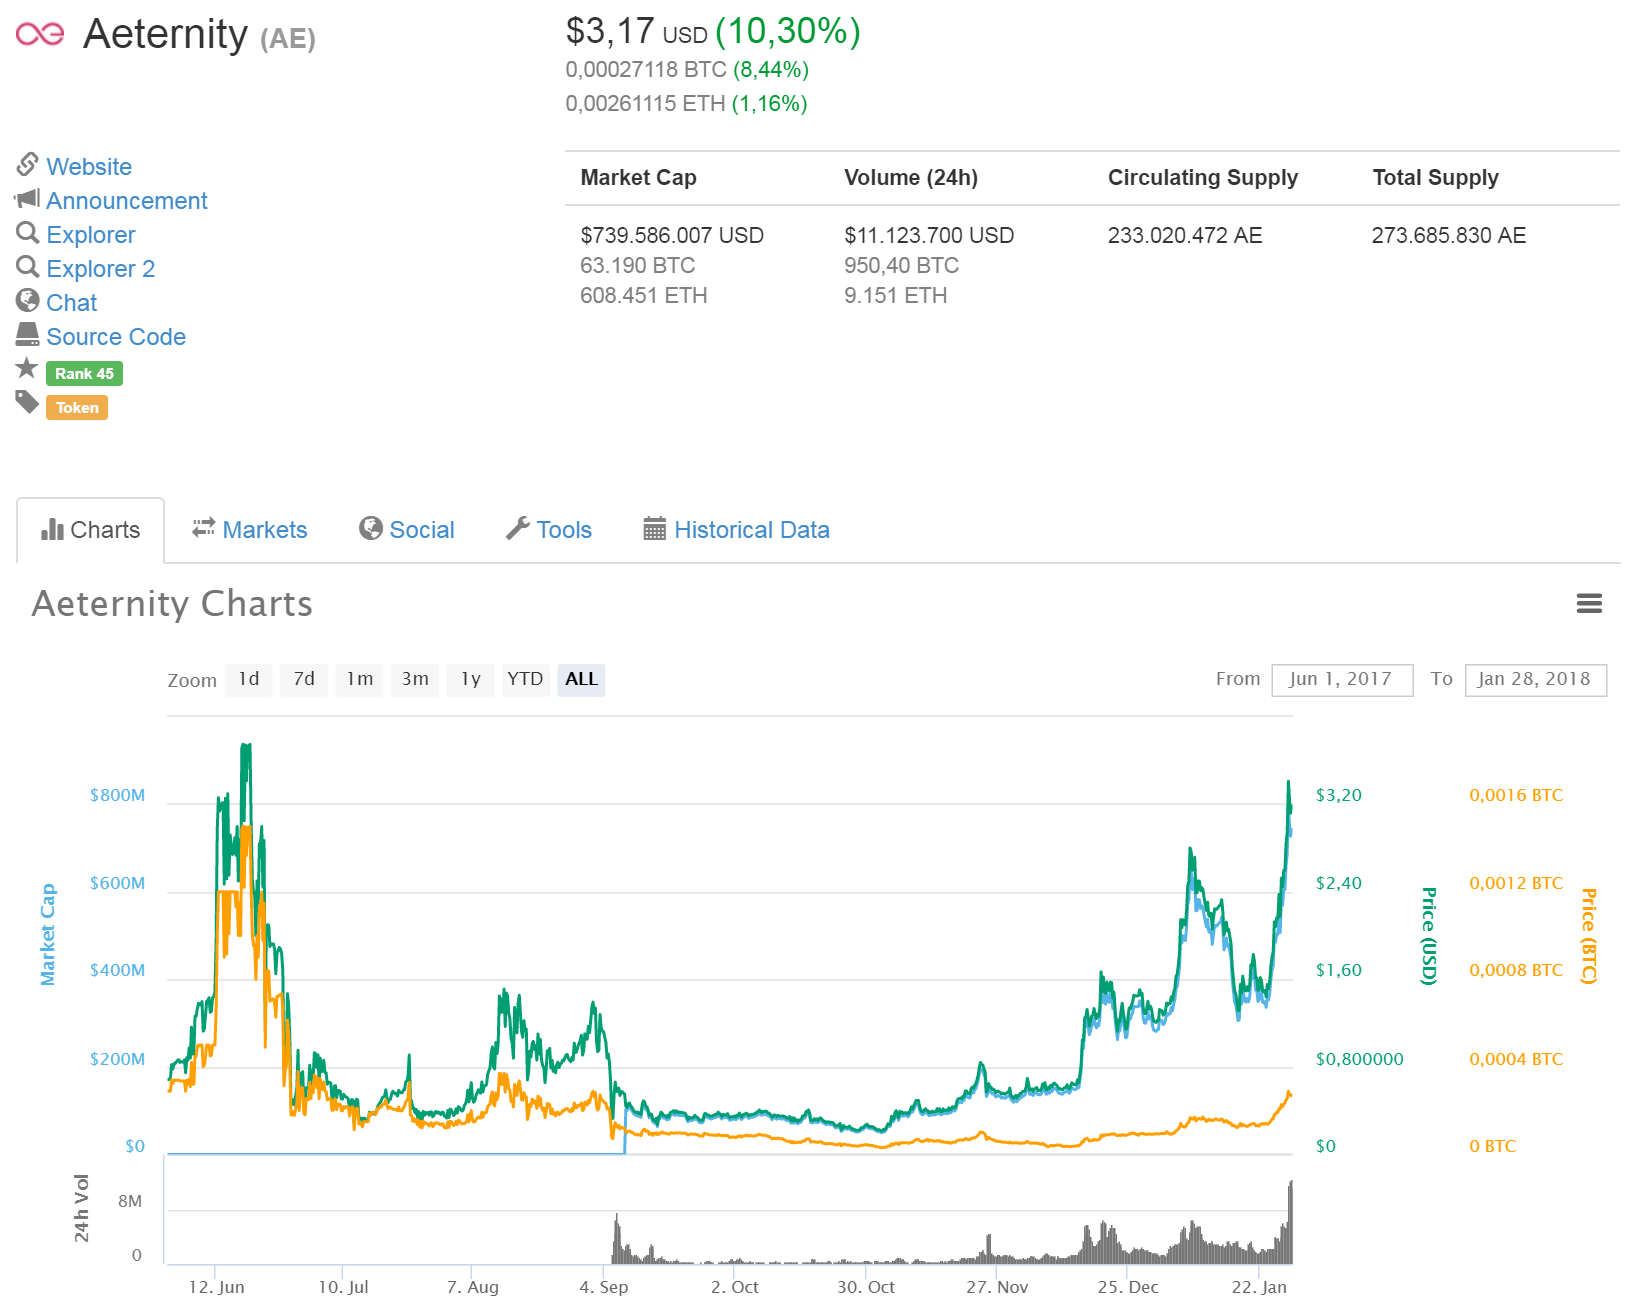Enable the 1y chart zoom

tap(469, 679)
